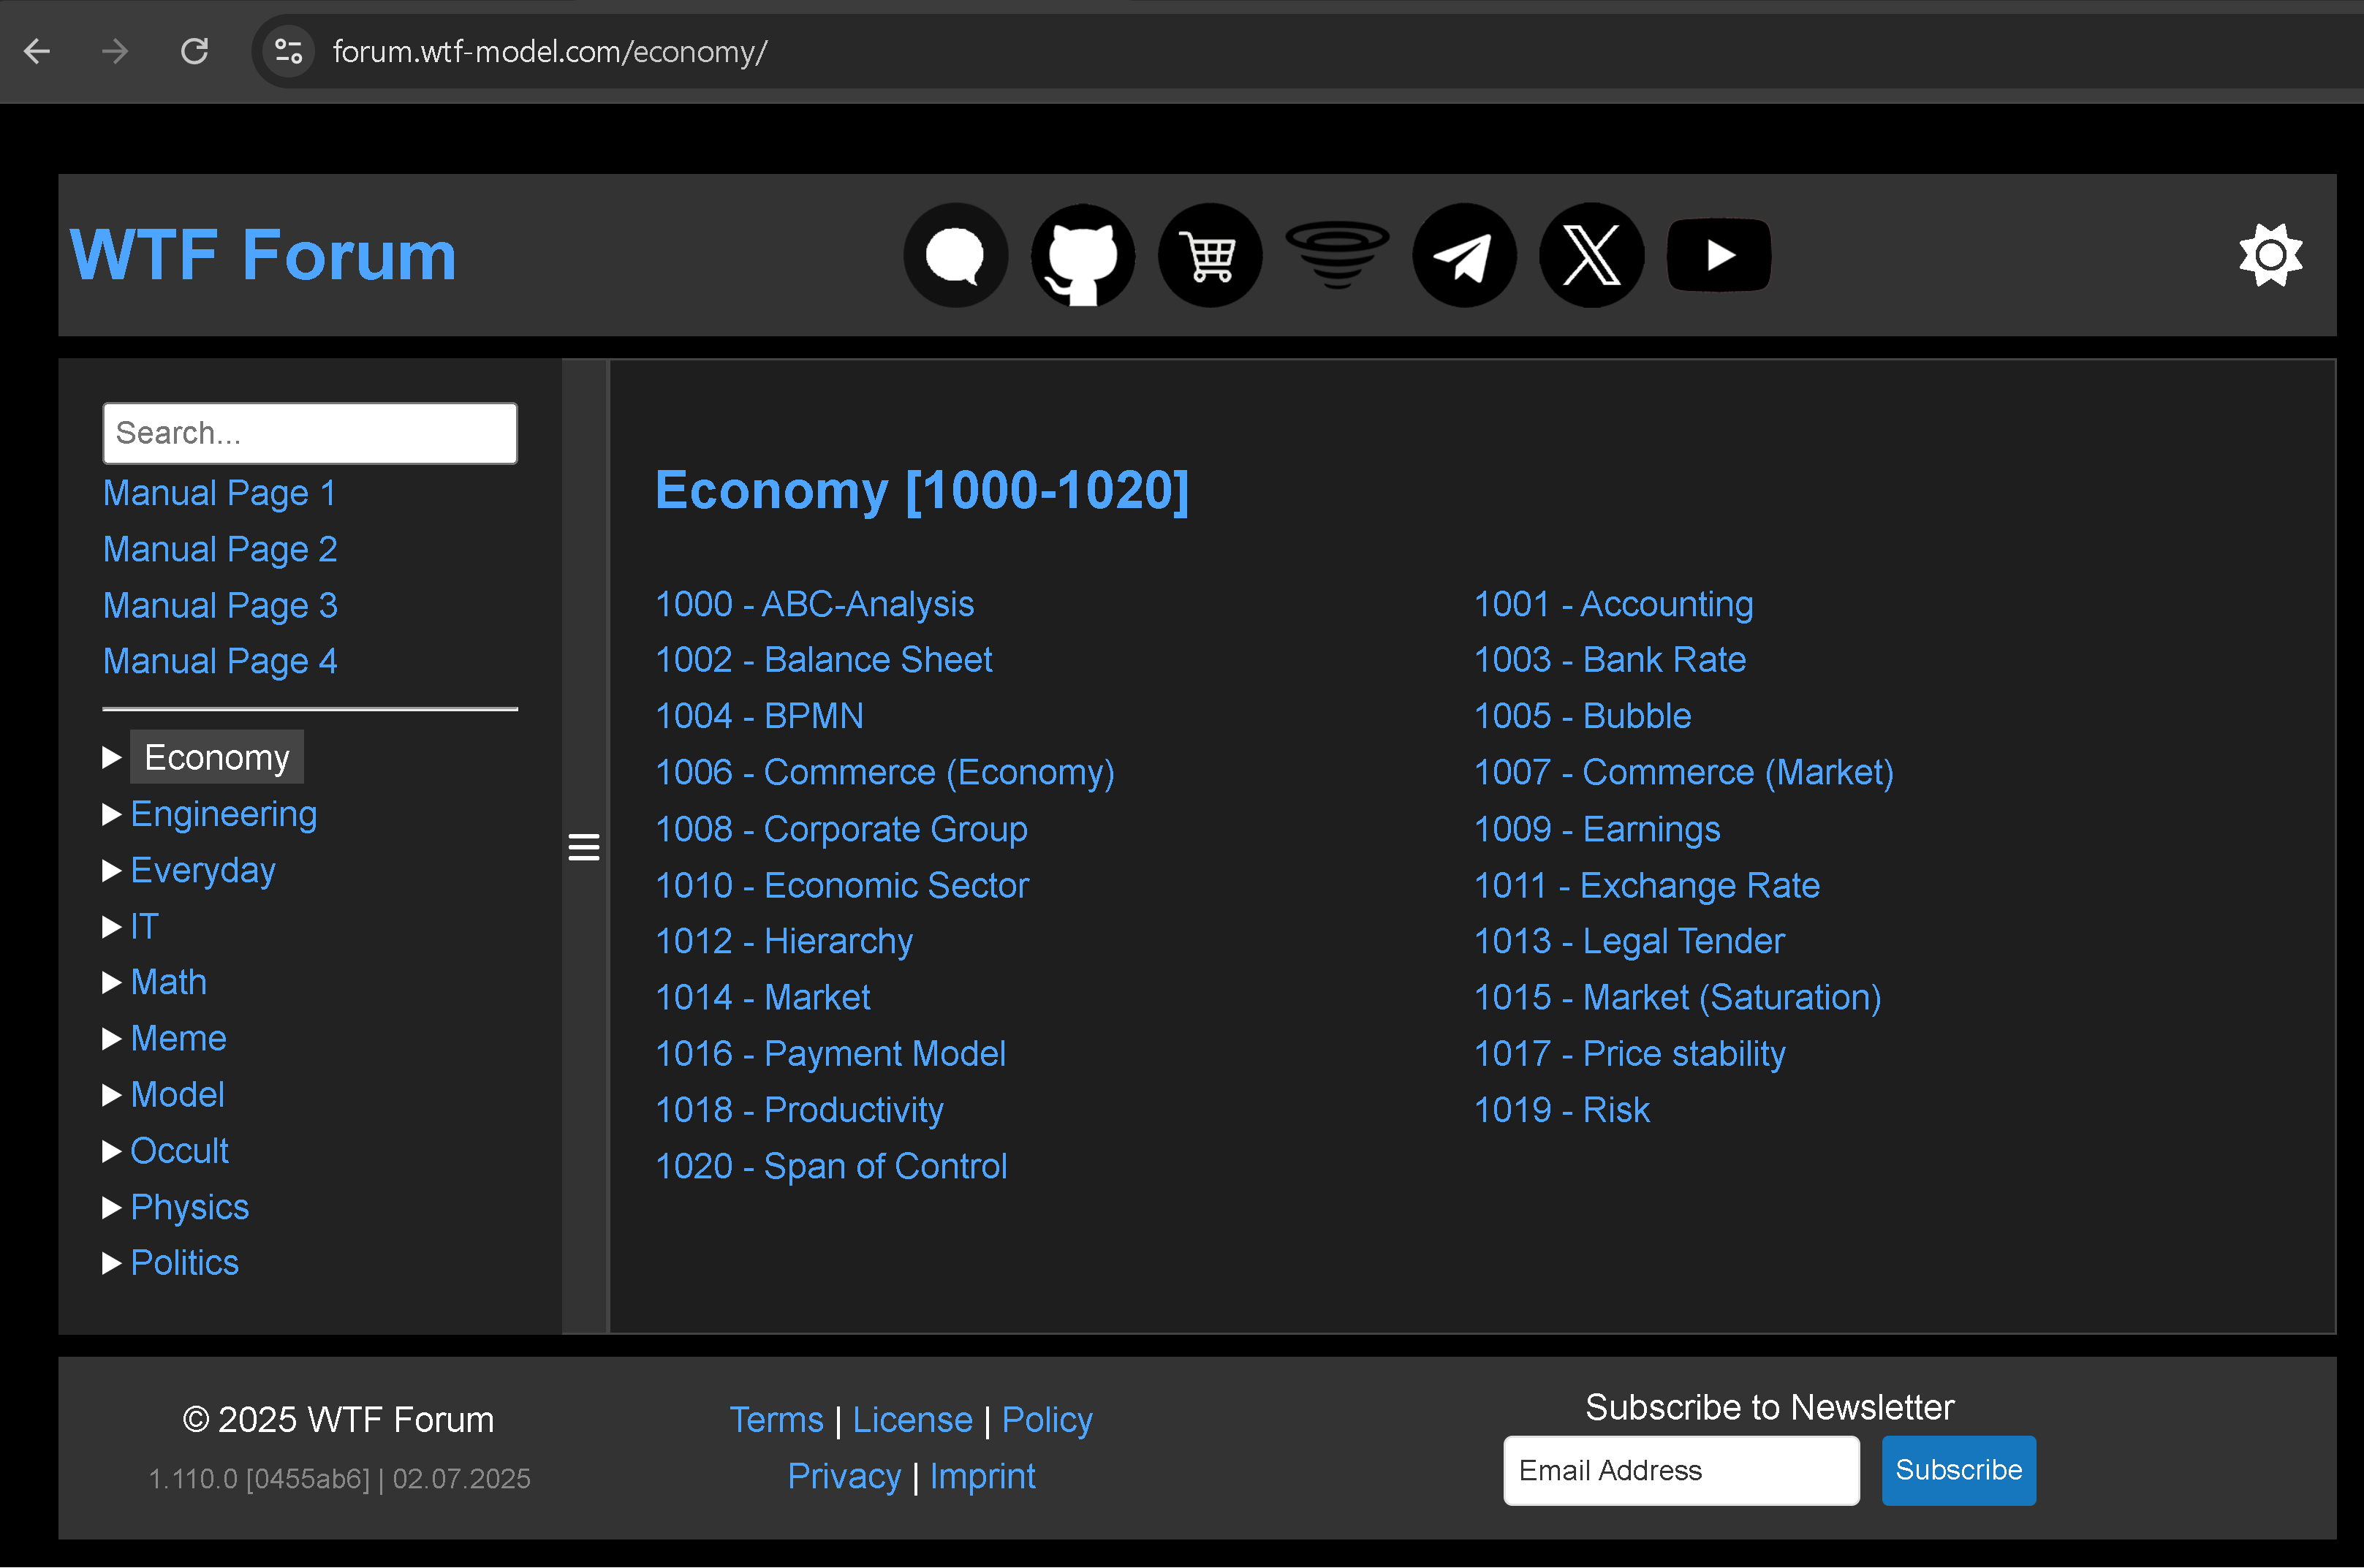Reload the page with refresh icon

pyautogui.click(x=194, y=51)
